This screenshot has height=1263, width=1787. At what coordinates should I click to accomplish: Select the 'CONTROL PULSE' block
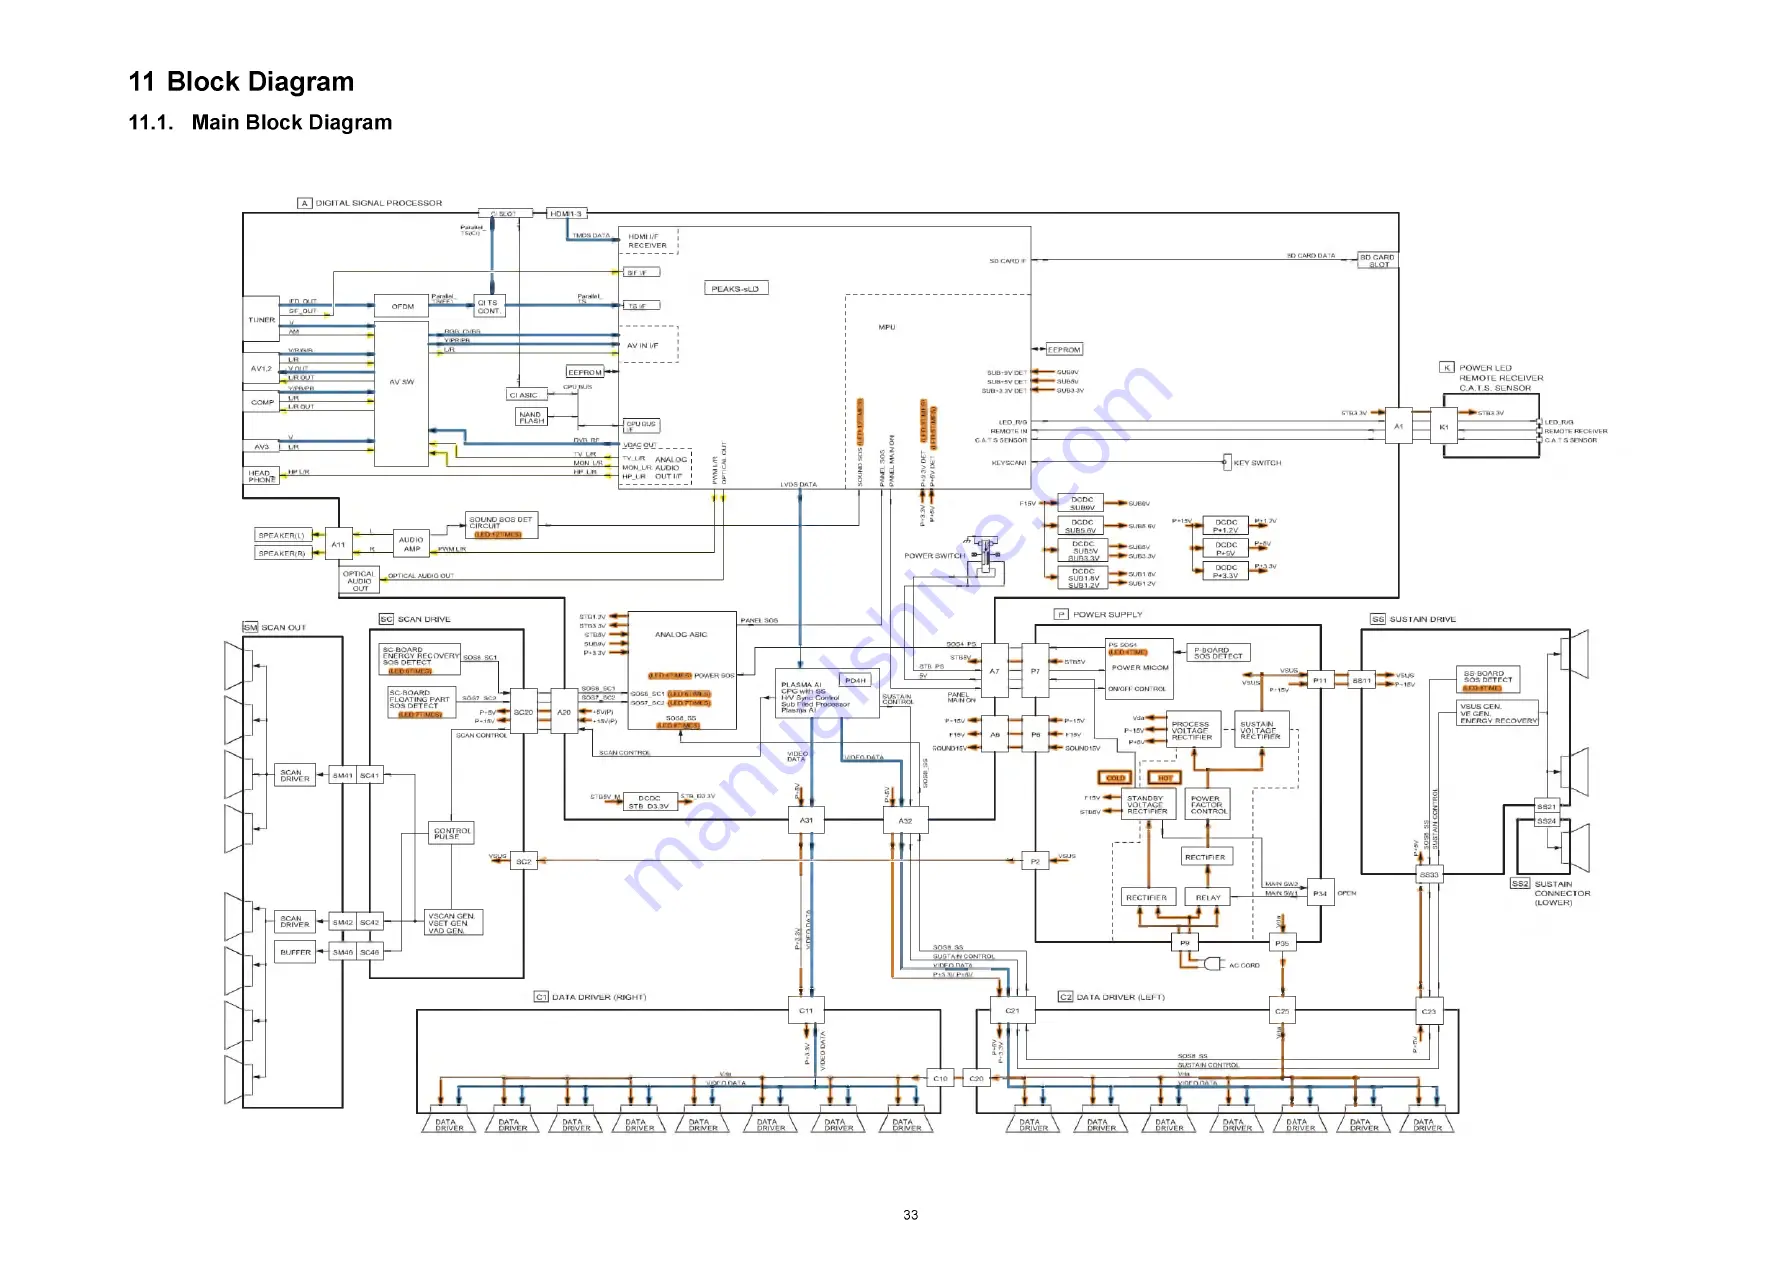452,833
